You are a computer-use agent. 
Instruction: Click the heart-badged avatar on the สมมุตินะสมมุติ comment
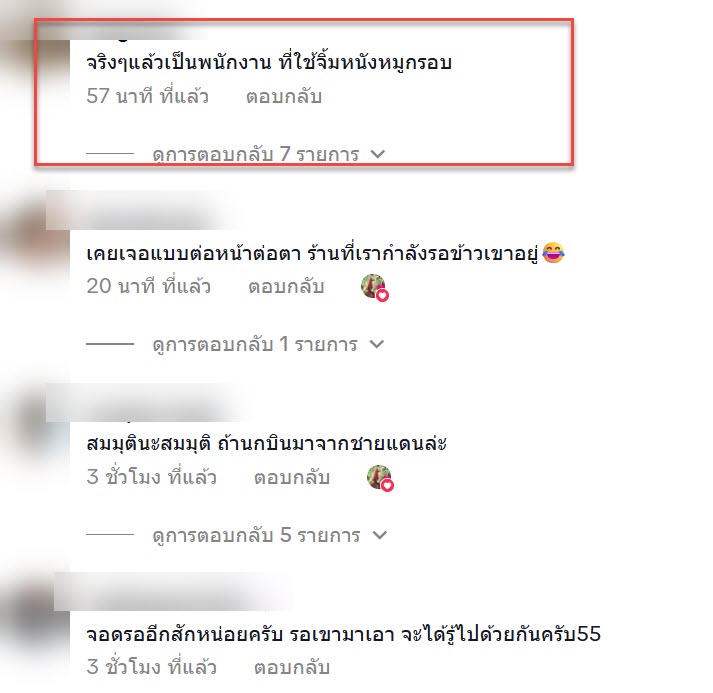click(x=380, y=478)
